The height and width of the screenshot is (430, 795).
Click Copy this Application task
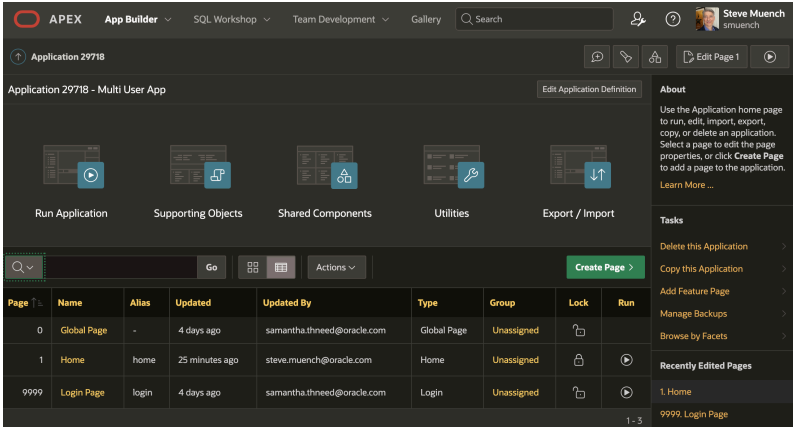point(701,269)
